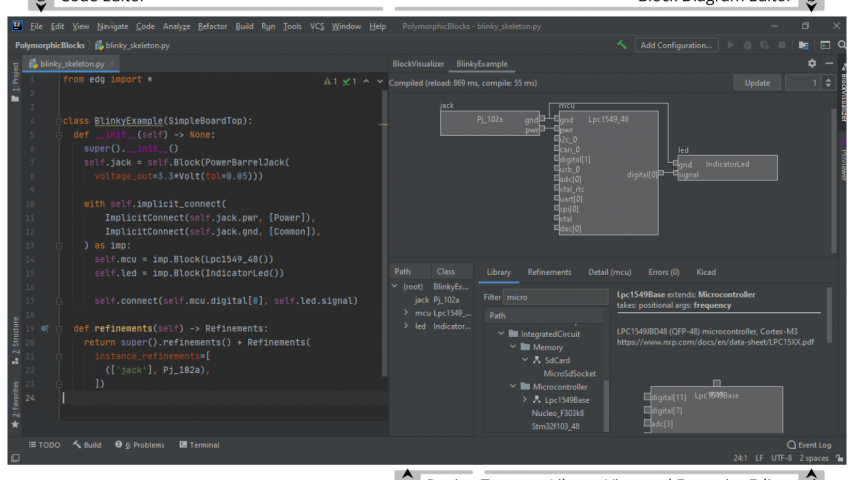The height and width of the screenshot is (480, 854).
Task: Open the Event Log from the status bar
Action: (808, 445)
